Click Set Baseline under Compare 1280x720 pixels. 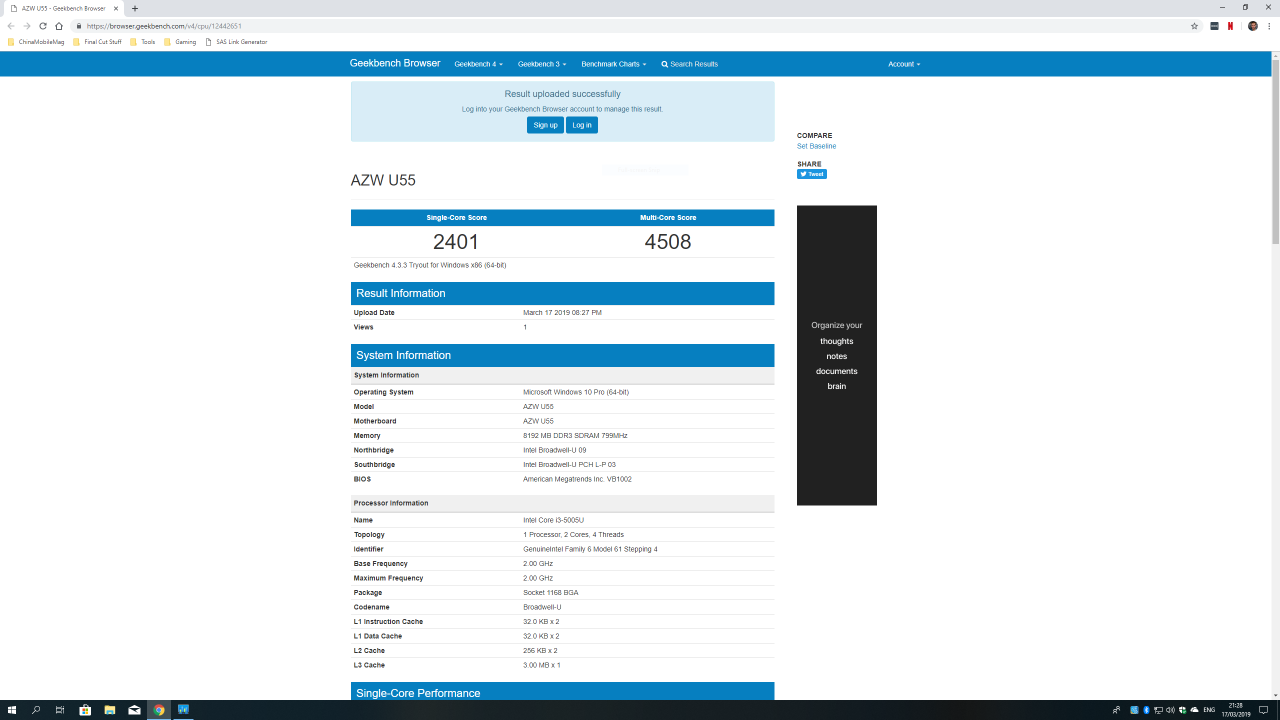point(816,146)
